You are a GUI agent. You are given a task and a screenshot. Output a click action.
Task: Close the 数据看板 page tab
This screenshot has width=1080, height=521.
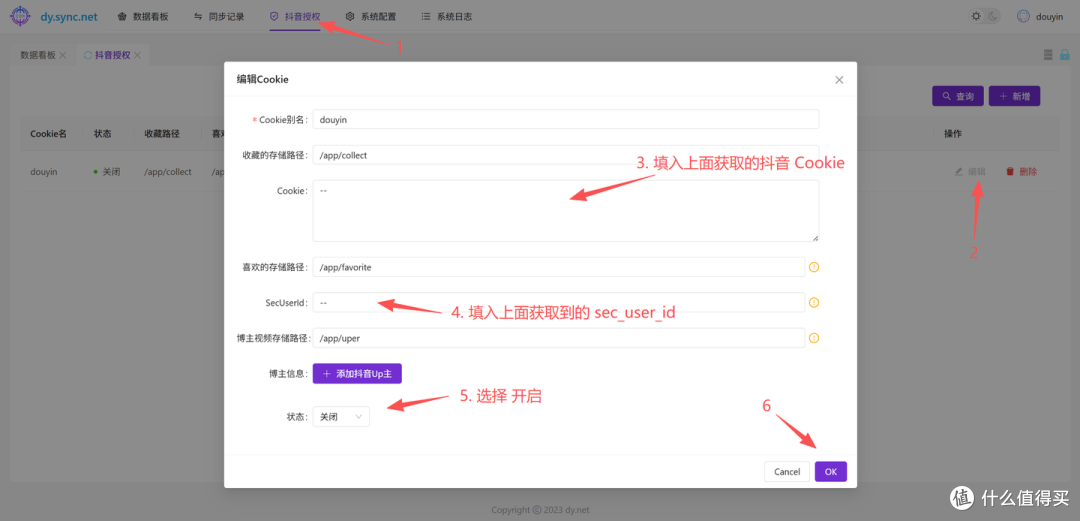click(63, 55)
